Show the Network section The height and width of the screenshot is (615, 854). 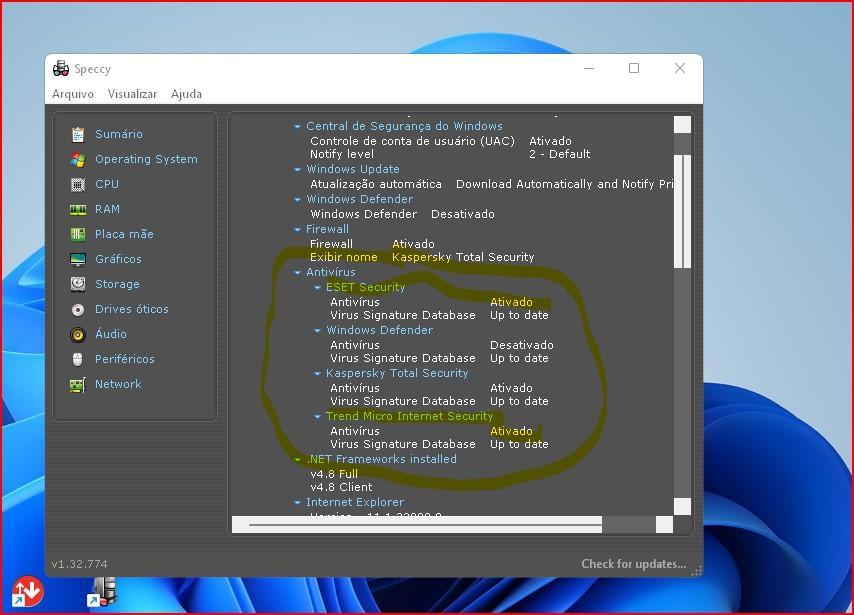[x=118, y=384]
